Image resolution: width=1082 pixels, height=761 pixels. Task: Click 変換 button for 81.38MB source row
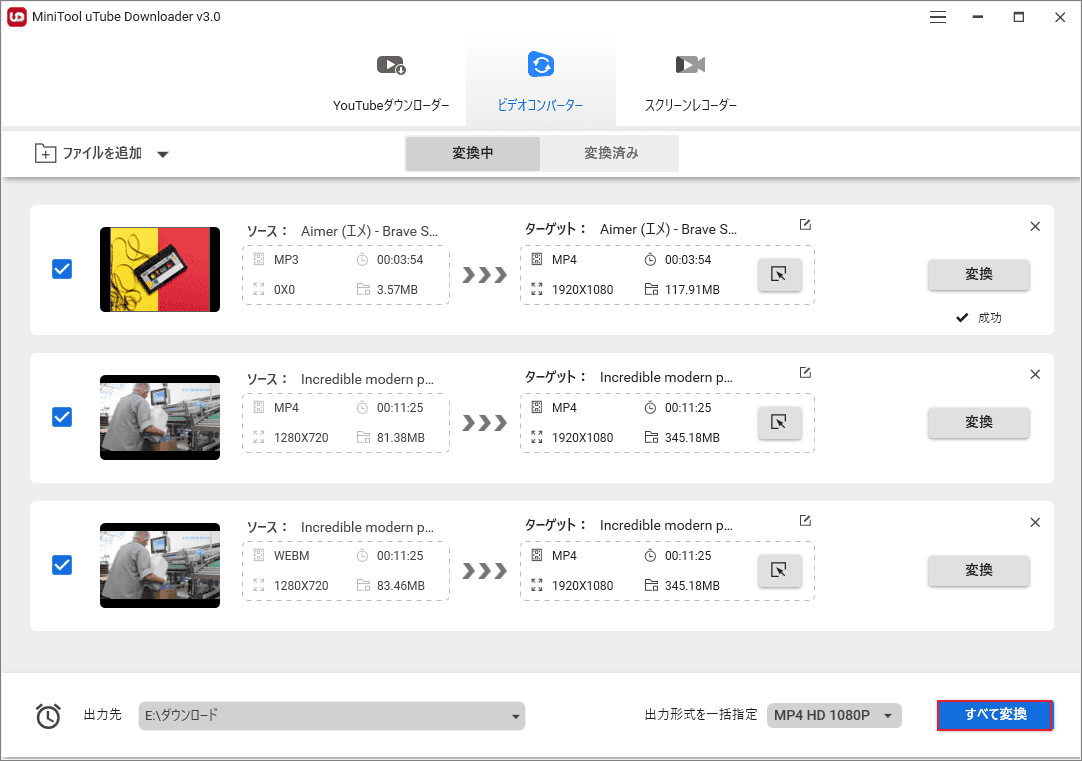tap(978, 422)
